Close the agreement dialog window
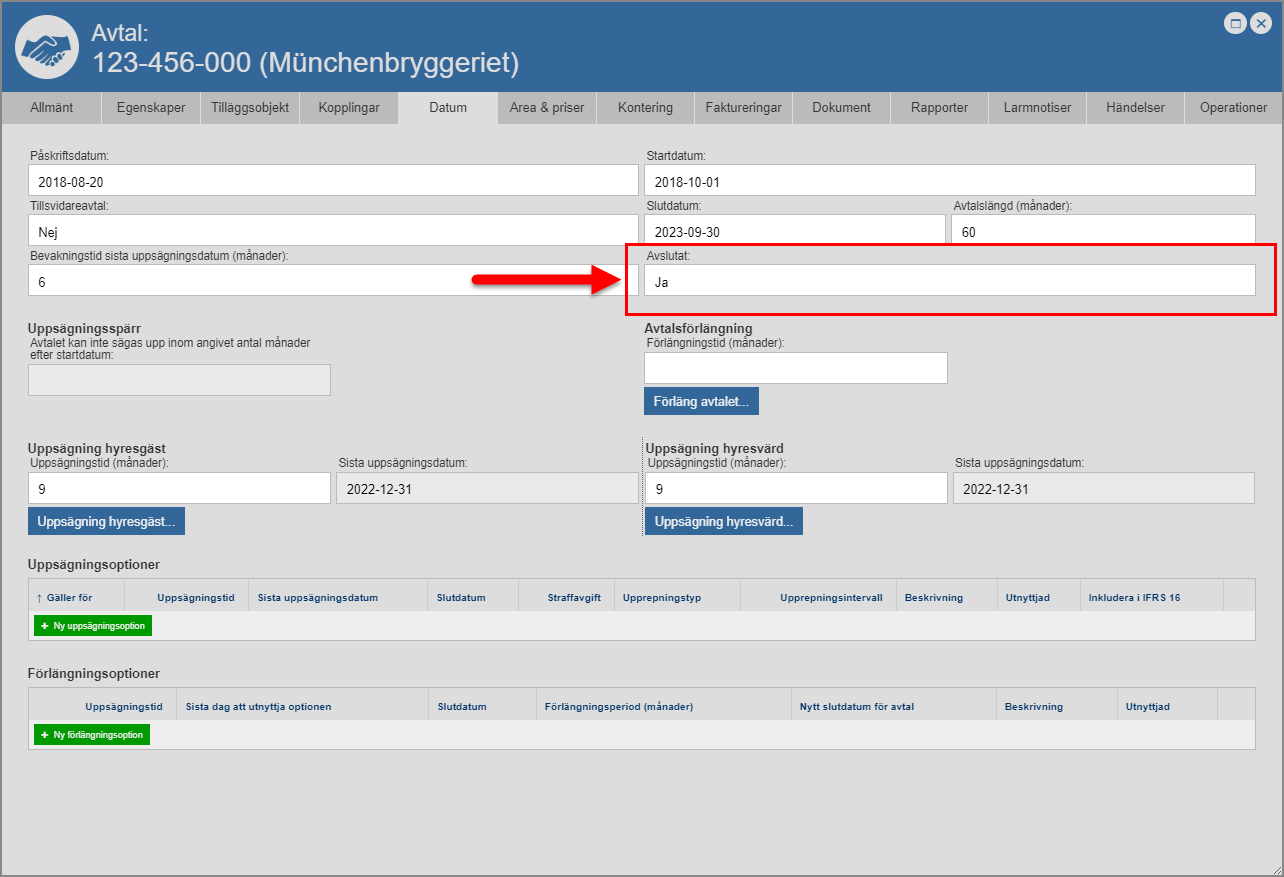This screenshot has width=1284, height=877. pos(1260,24)
